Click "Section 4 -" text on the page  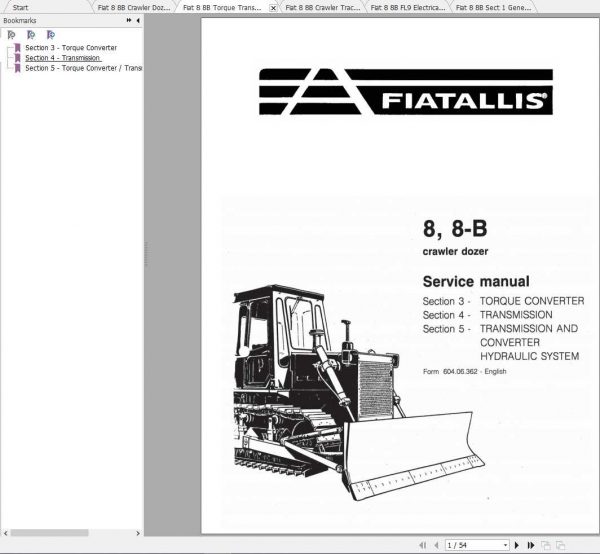coord(447,315)
